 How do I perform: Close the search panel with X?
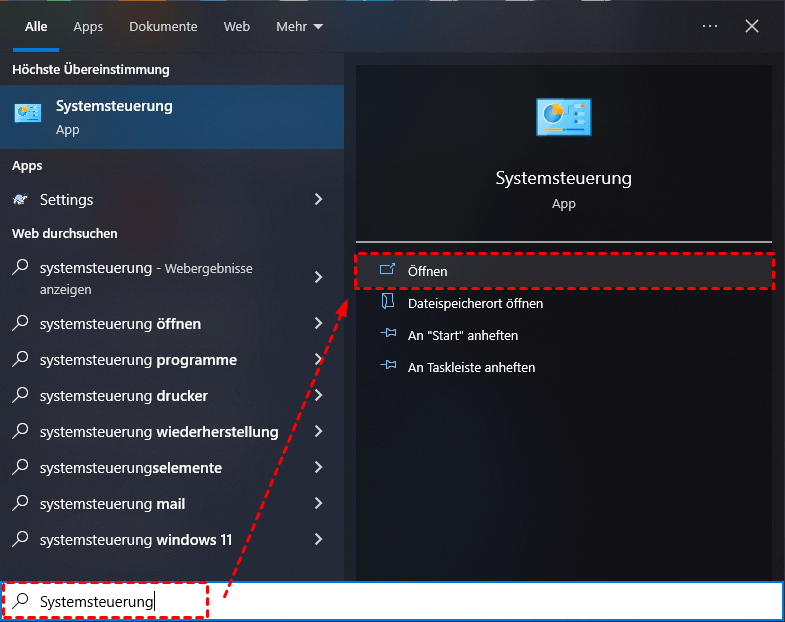click(752, 27)
